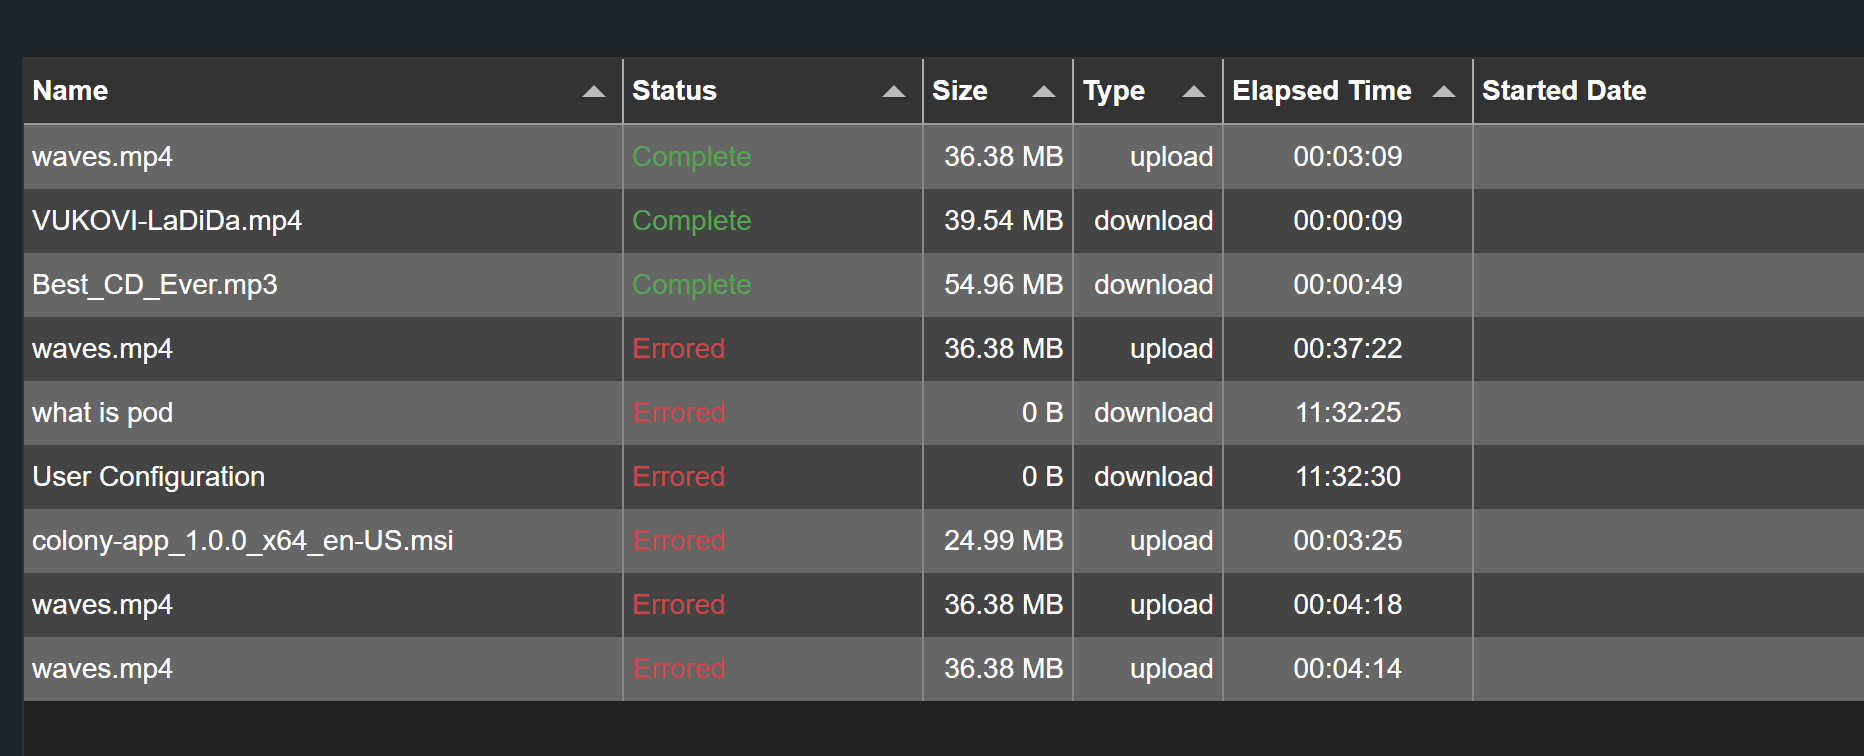Click the 00:37:22 elapsed time cell

(1348, 349)
